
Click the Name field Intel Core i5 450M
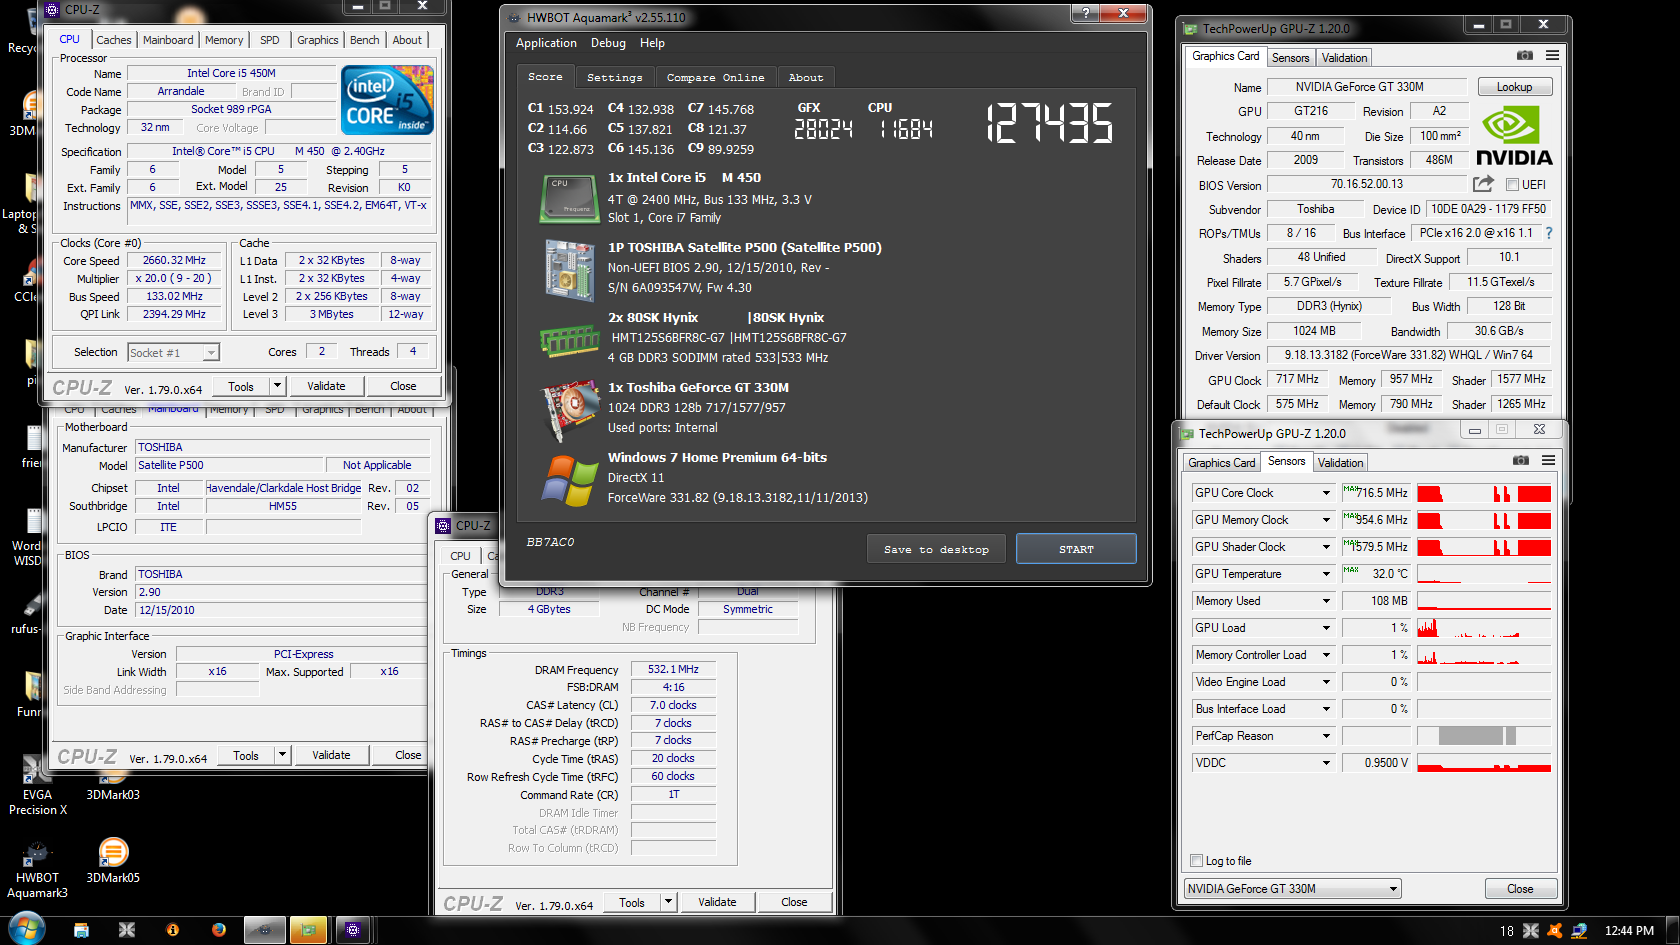tap(231, 73)
